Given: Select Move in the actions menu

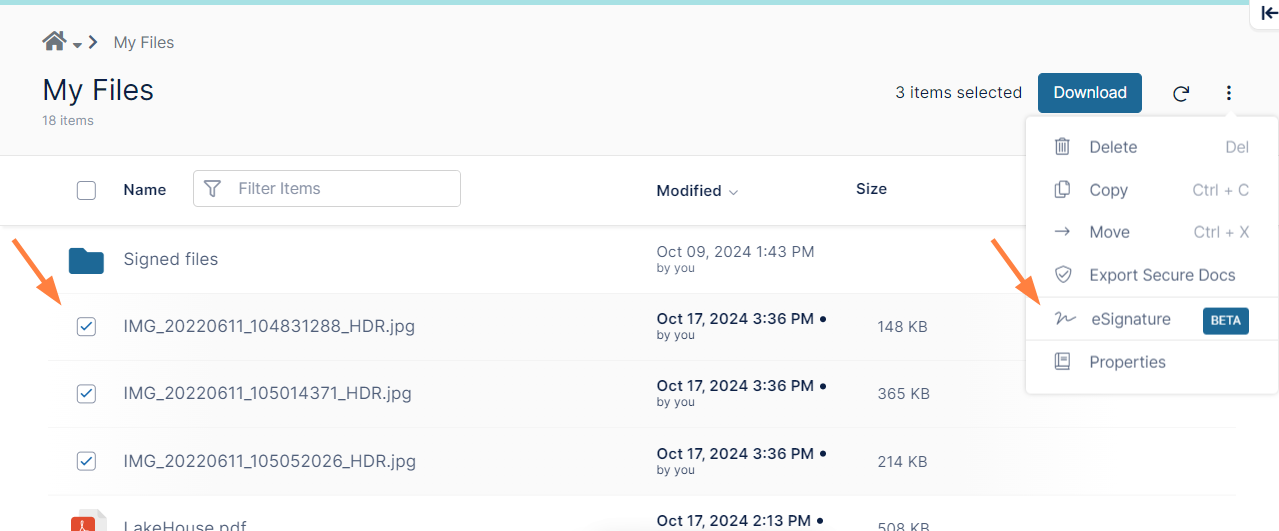Looking at the screenshot, I should pos(1109,232).
